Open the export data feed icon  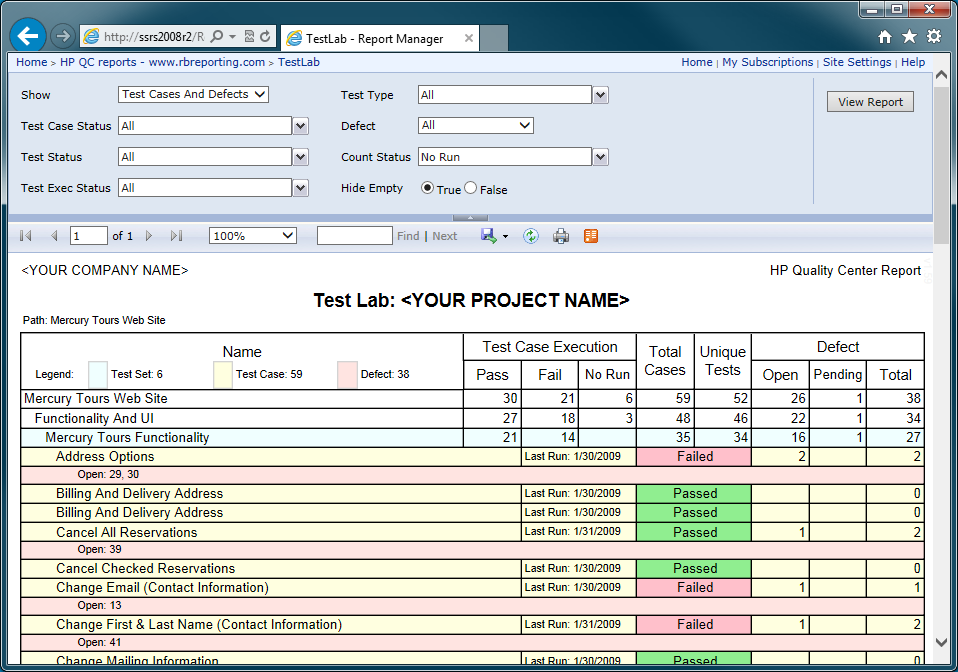588,236
